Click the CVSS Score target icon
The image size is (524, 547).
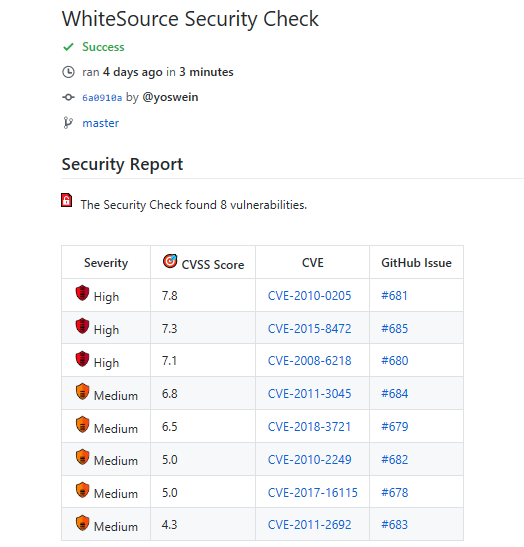pyautogui.click(x=170, y=261)
